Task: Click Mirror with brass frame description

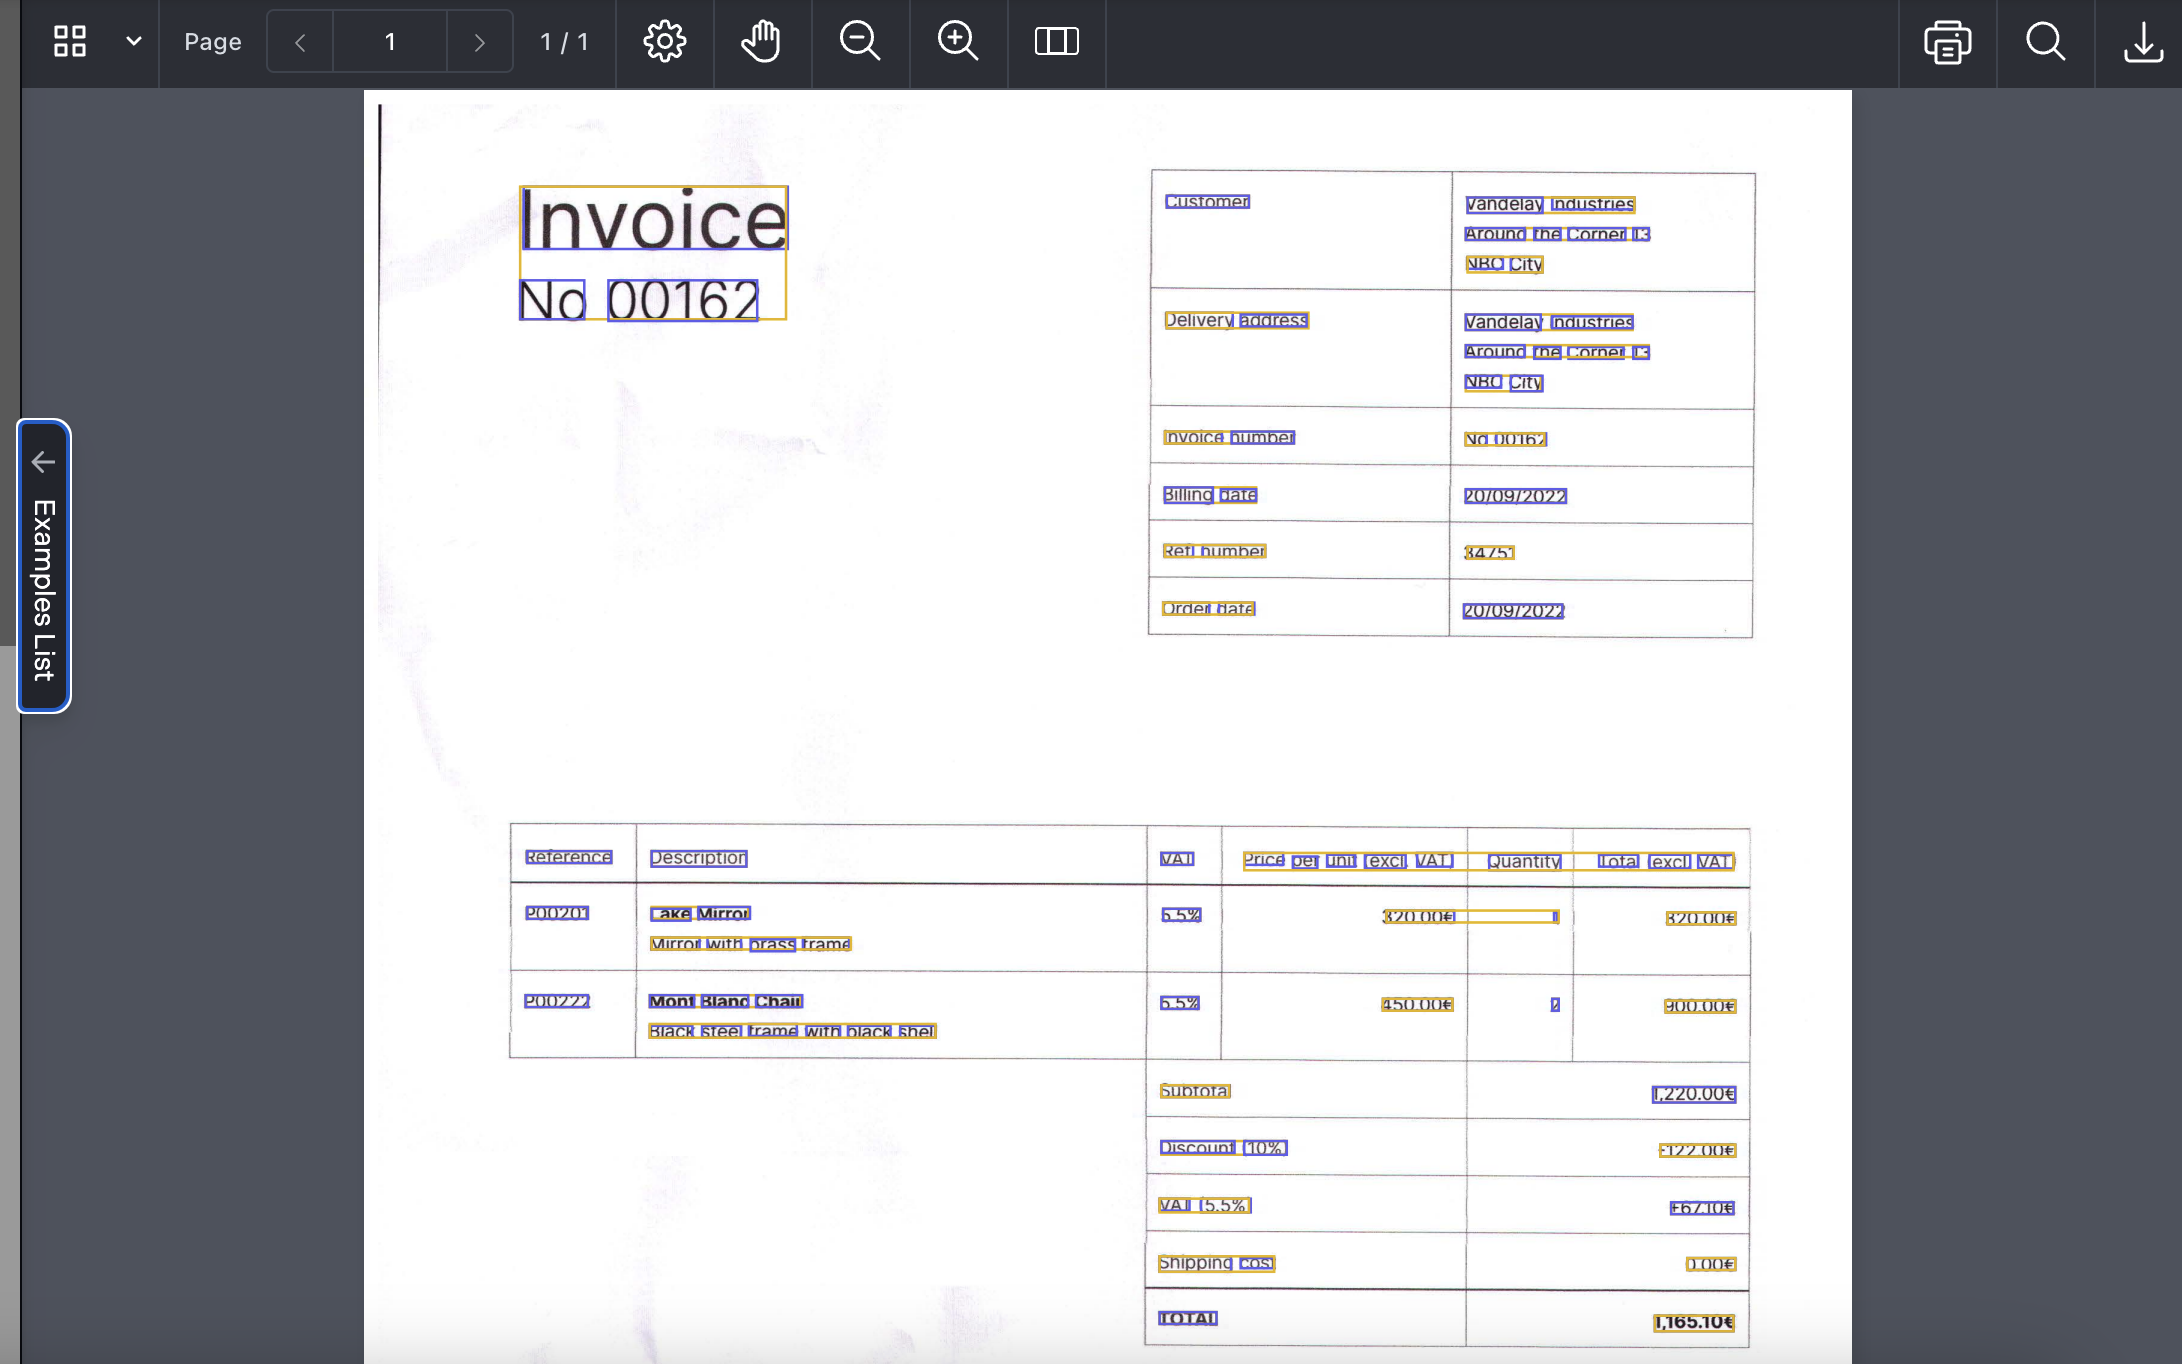Action: click(750, 944)
